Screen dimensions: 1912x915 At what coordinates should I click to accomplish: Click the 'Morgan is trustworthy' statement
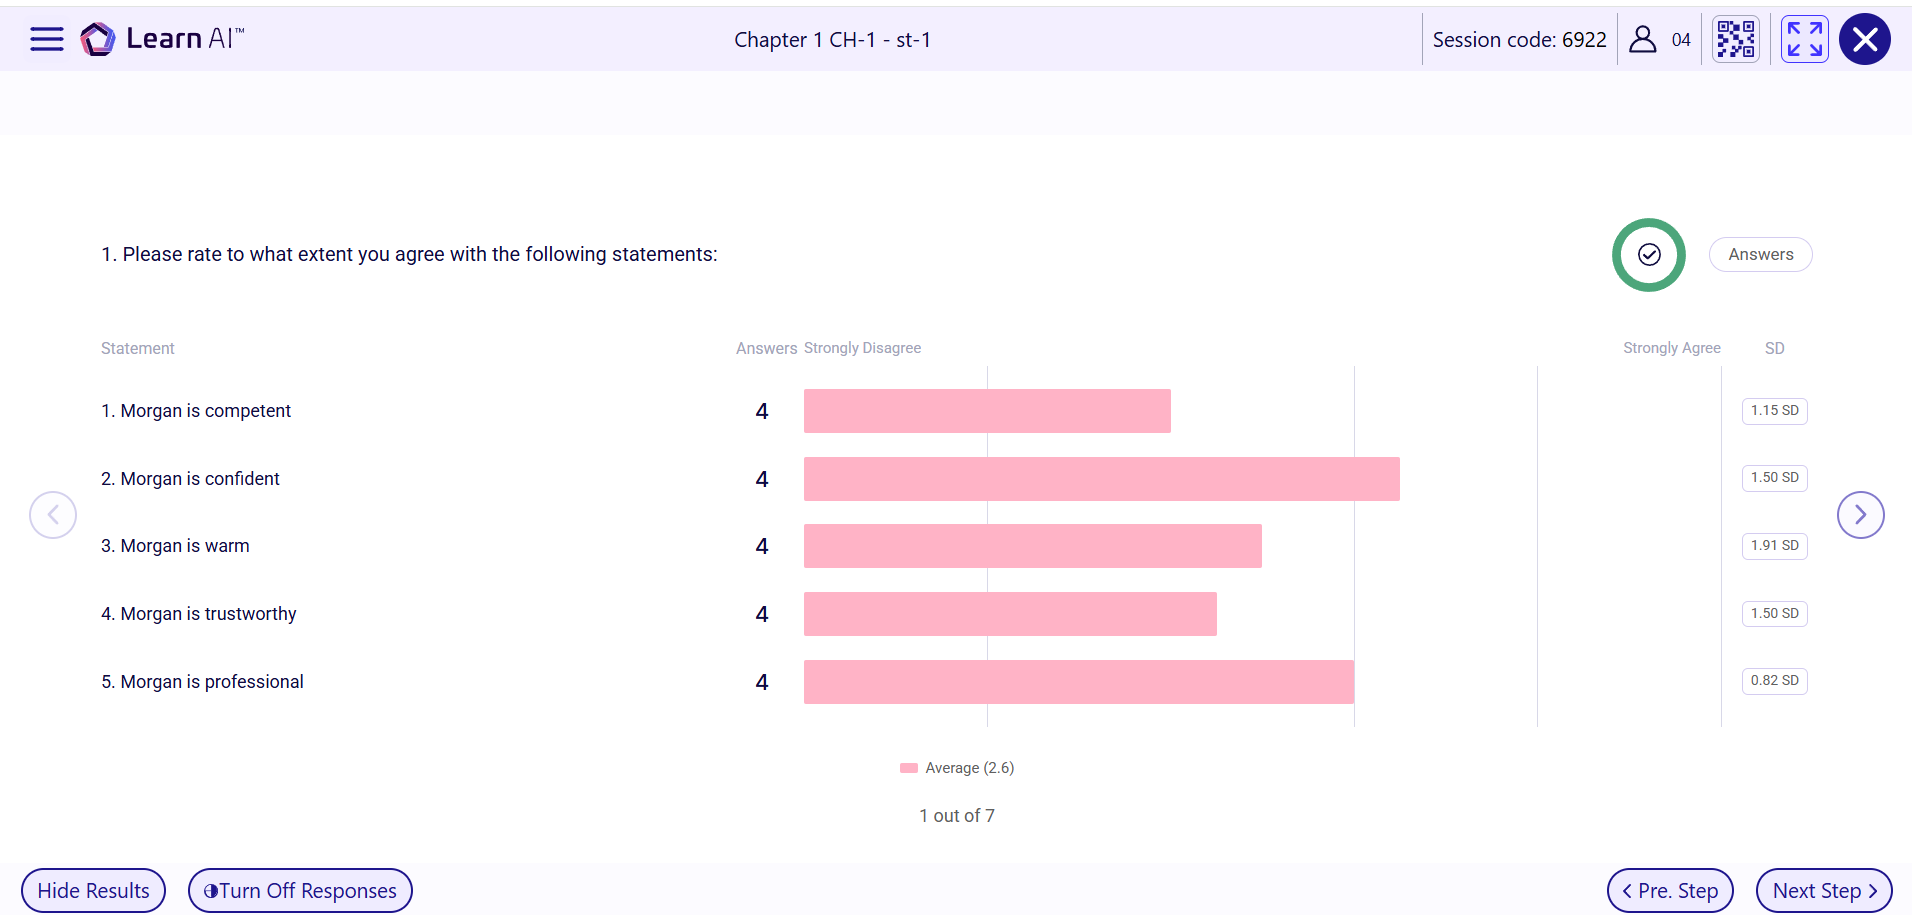(x=199, y=614)
